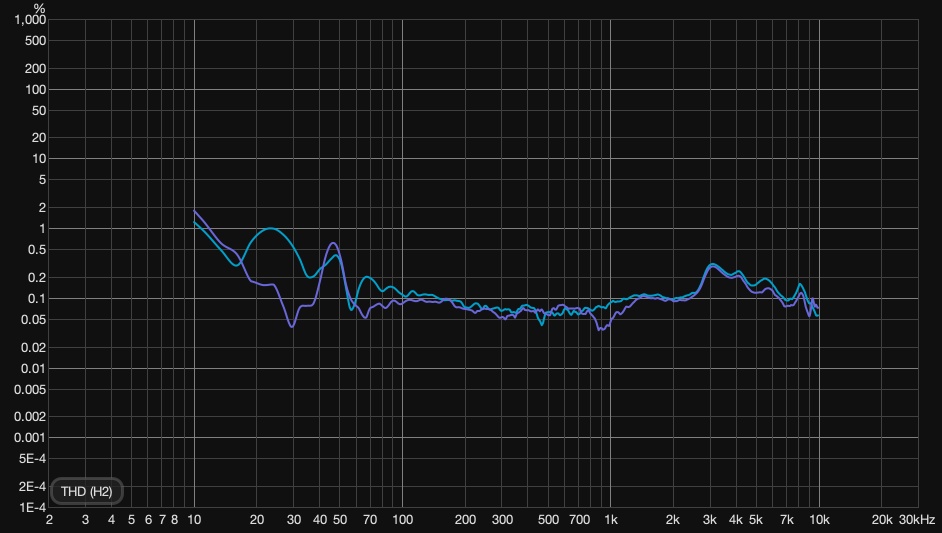Click the '20k' frequency axis label

[x=882, y=520]
